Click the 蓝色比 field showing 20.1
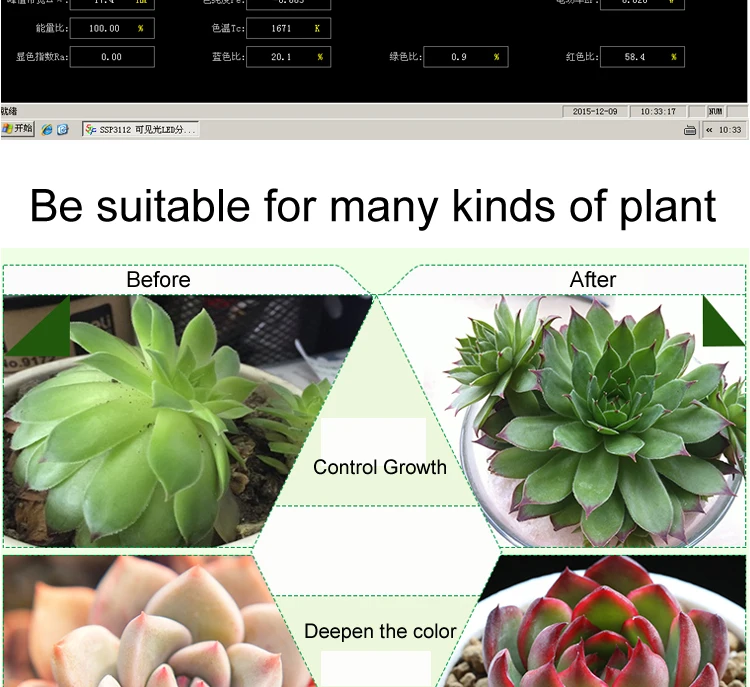 tap(288, 56)
